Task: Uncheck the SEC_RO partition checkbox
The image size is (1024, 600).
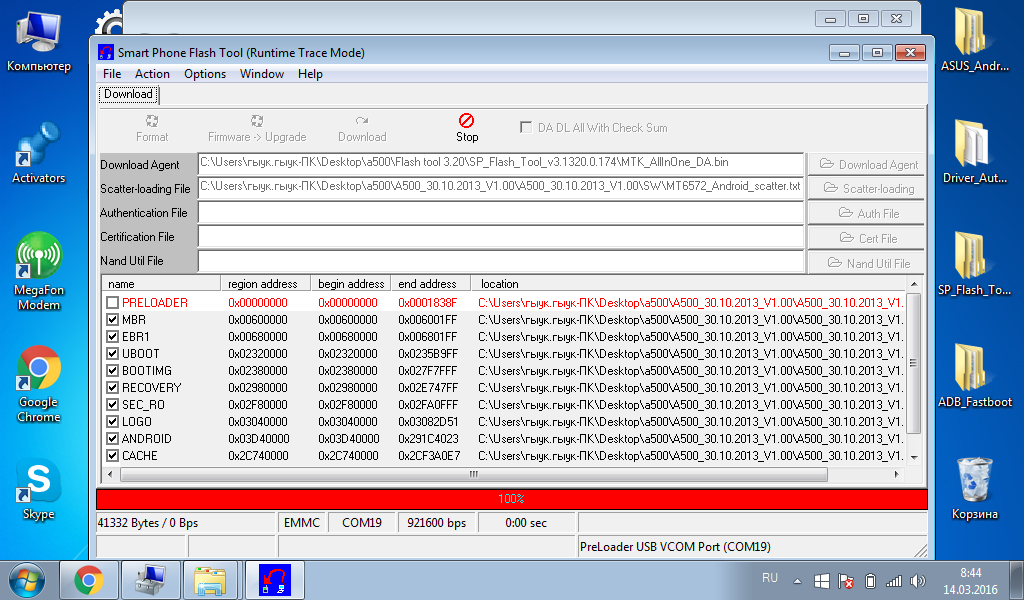Action: click(x=112, y=405)
